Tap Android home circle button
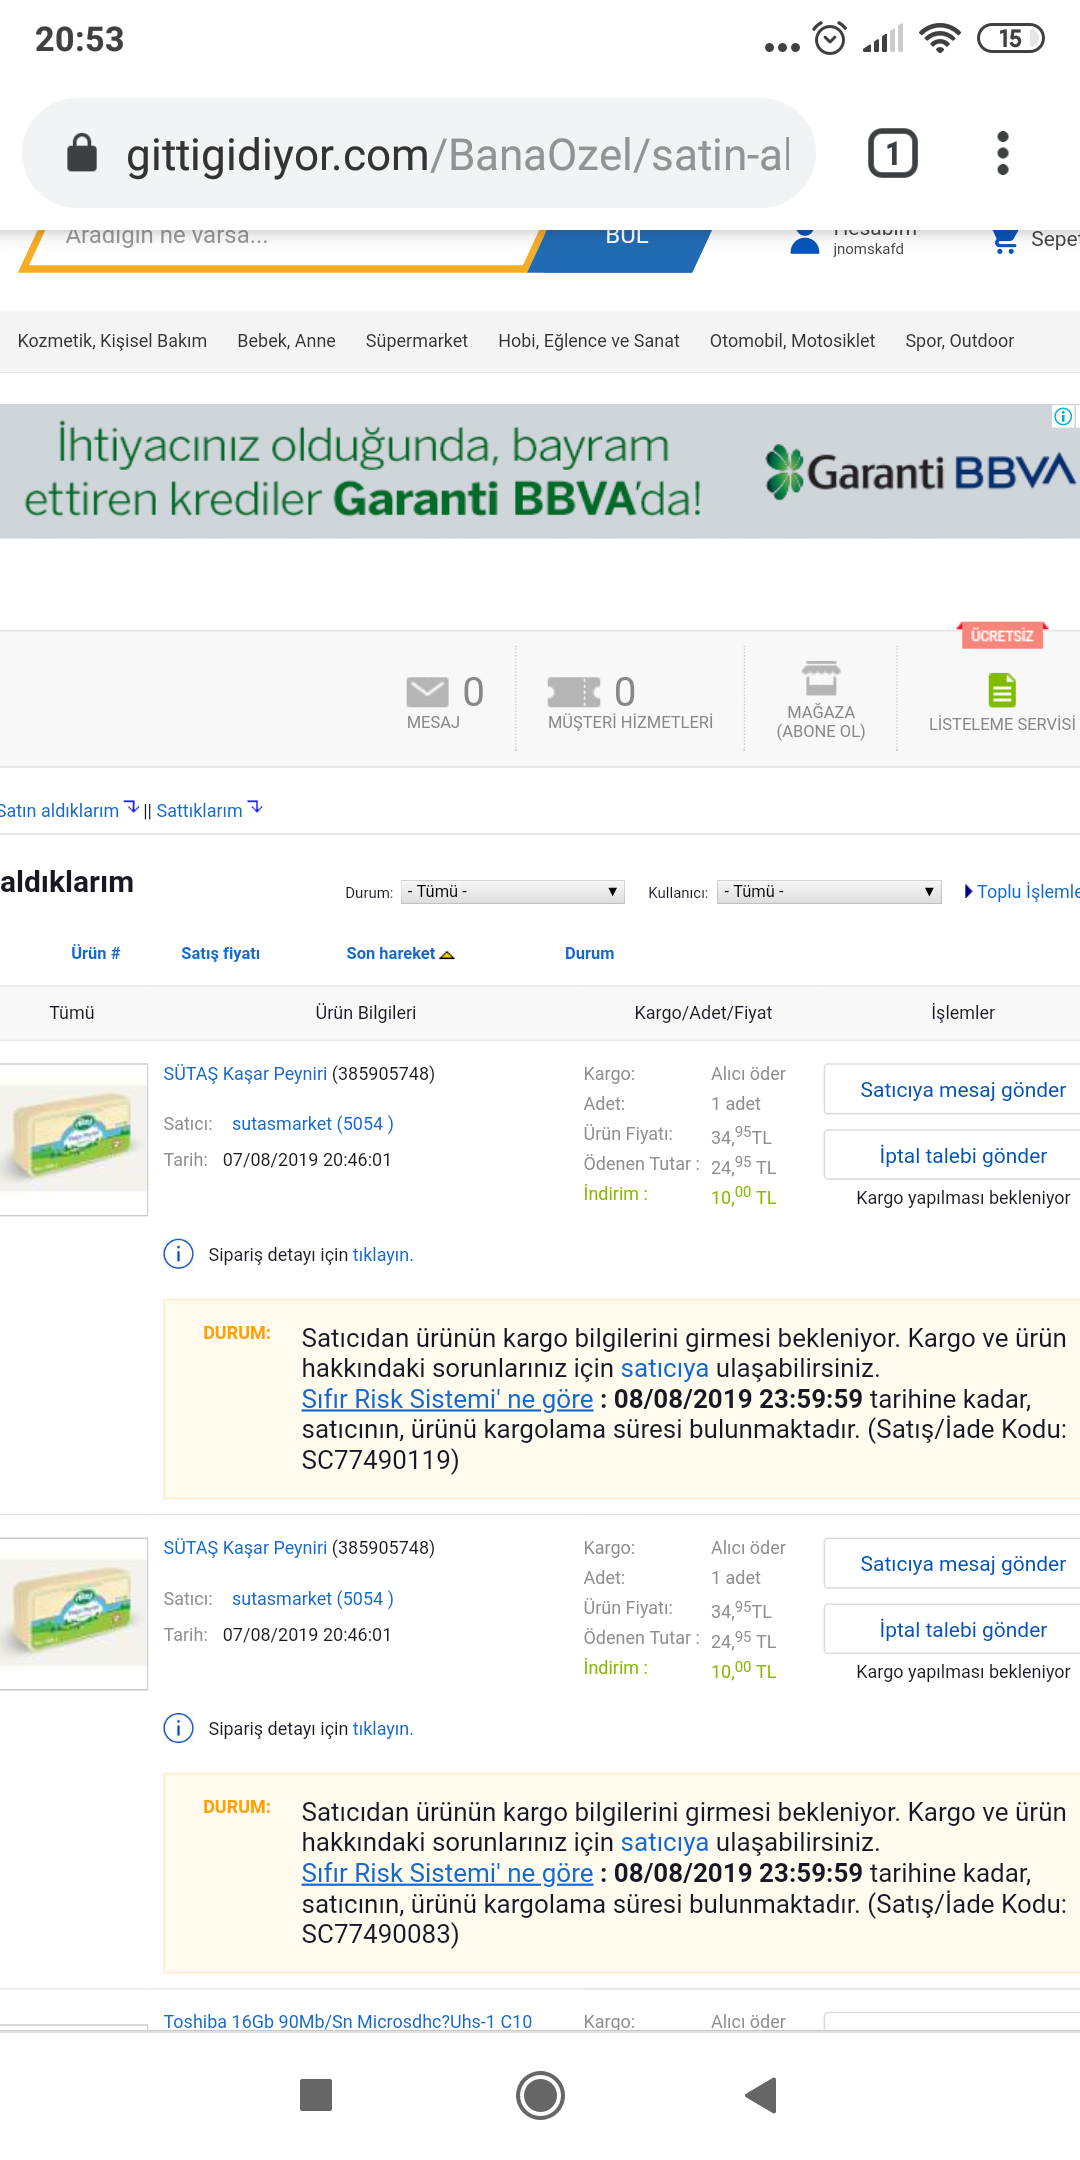The width and height of the screenshot is (1080, 2160). pos(540,2094)
